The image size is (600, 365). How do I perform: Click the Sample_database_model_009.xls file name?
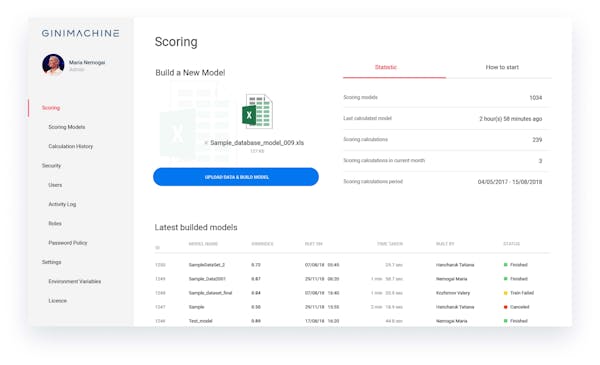point(257,143)
